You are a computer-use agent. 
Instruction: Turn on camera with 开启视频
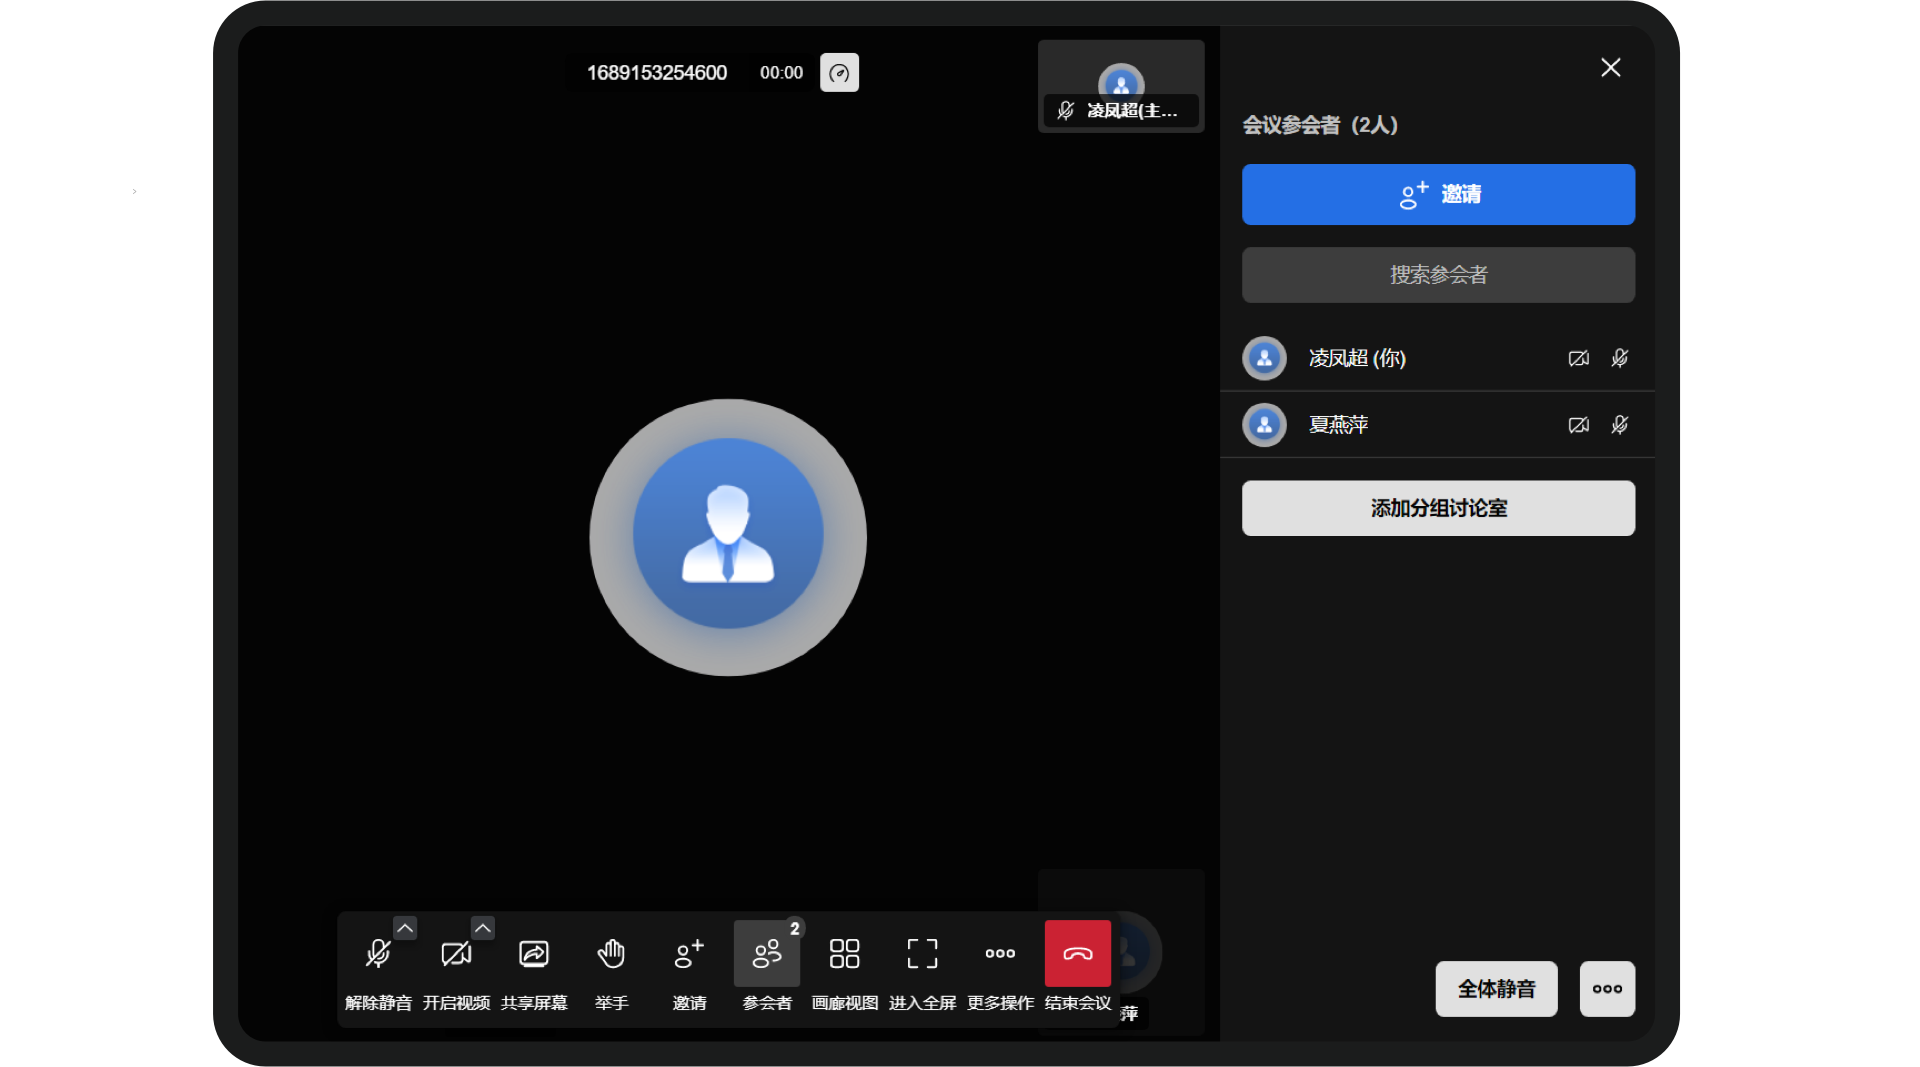pyautogui.click(x=456, y=966)
